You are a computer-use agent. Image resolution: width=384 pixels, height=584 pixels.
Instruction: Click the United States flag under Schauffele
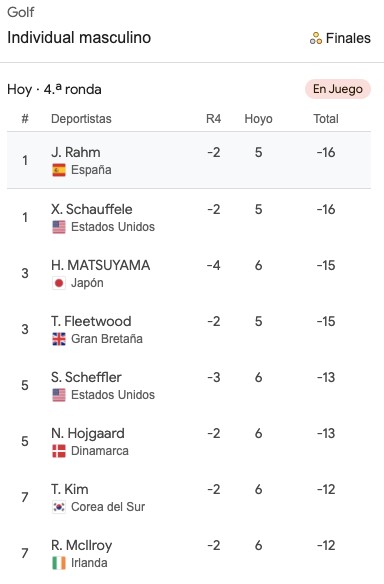point(59,227)
